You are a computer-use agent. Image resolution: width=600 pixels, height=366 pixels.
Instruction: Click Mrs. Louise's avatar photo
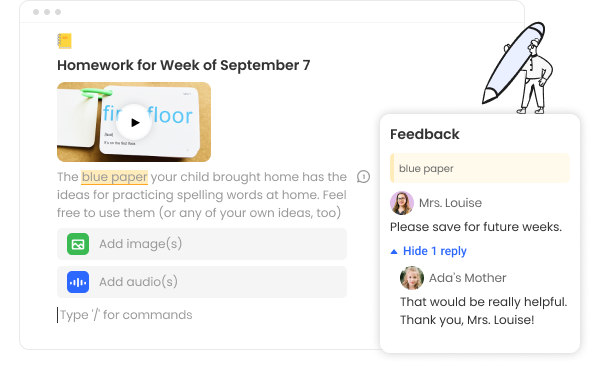point(402,203)
